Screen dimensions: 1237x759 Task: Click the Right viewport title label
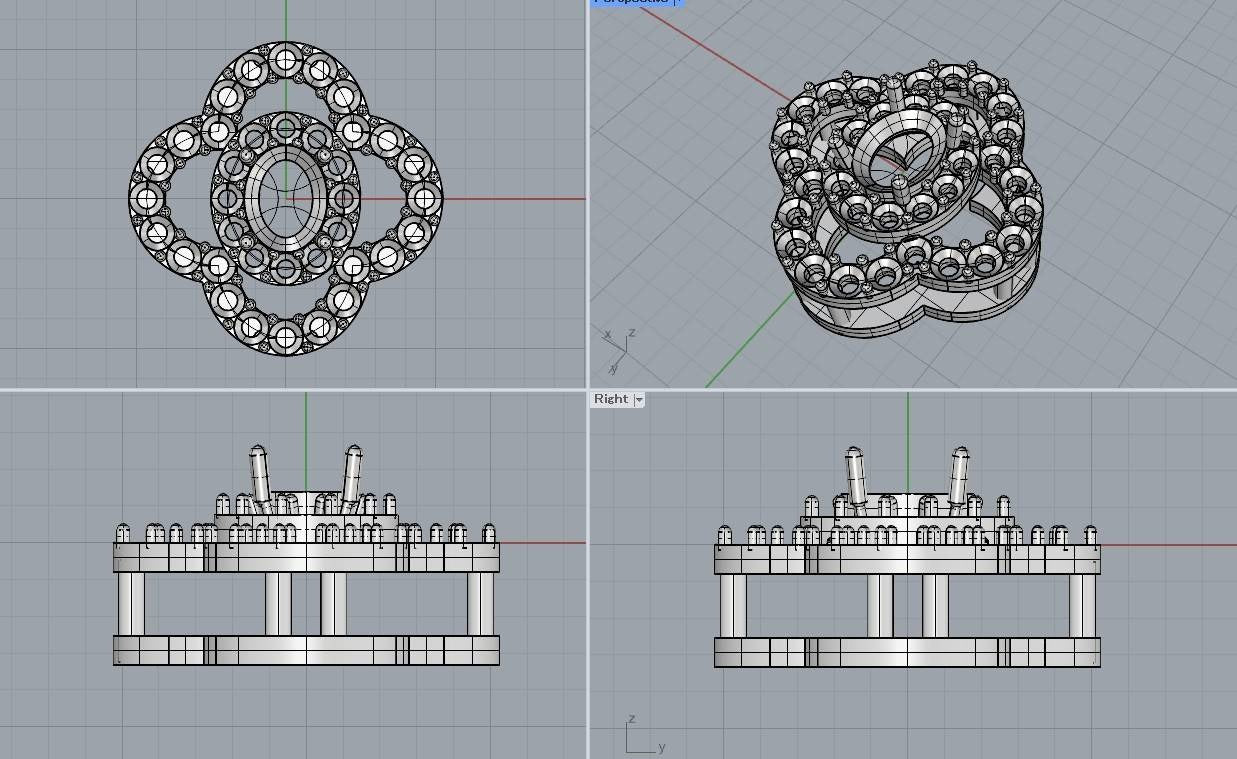point(611,399)
